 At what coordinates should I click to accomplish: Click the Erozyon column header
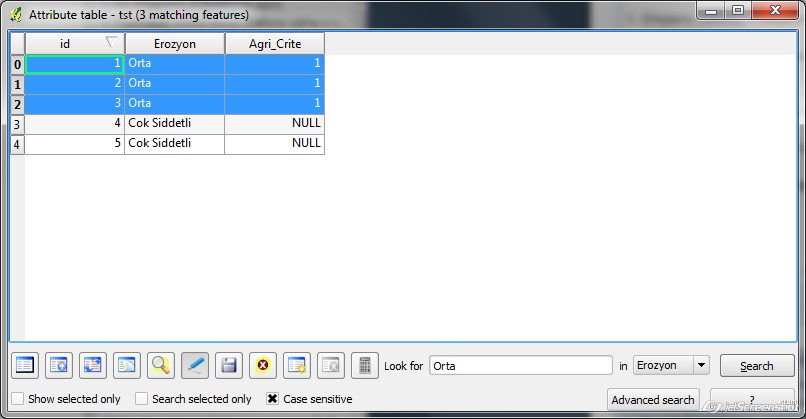[x=175, y=44]
